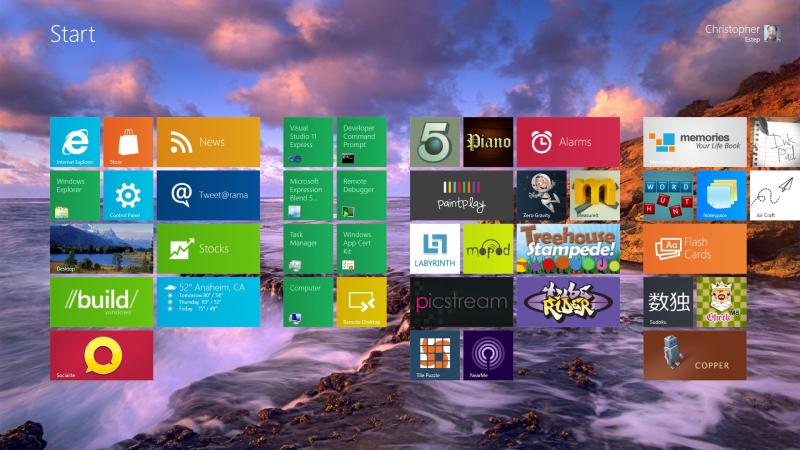The width and height of the screenshot is (800, 450).
Task: Launch the Air Craft tile
Action: tap(775, 195)
